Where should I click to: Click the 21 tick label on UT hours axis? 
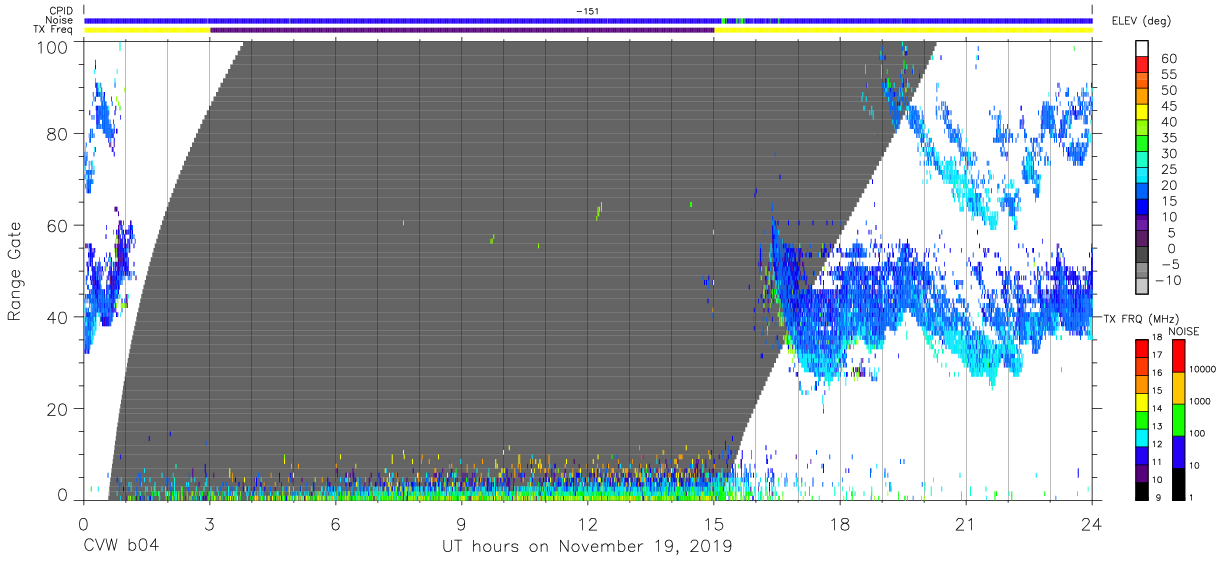965,524
